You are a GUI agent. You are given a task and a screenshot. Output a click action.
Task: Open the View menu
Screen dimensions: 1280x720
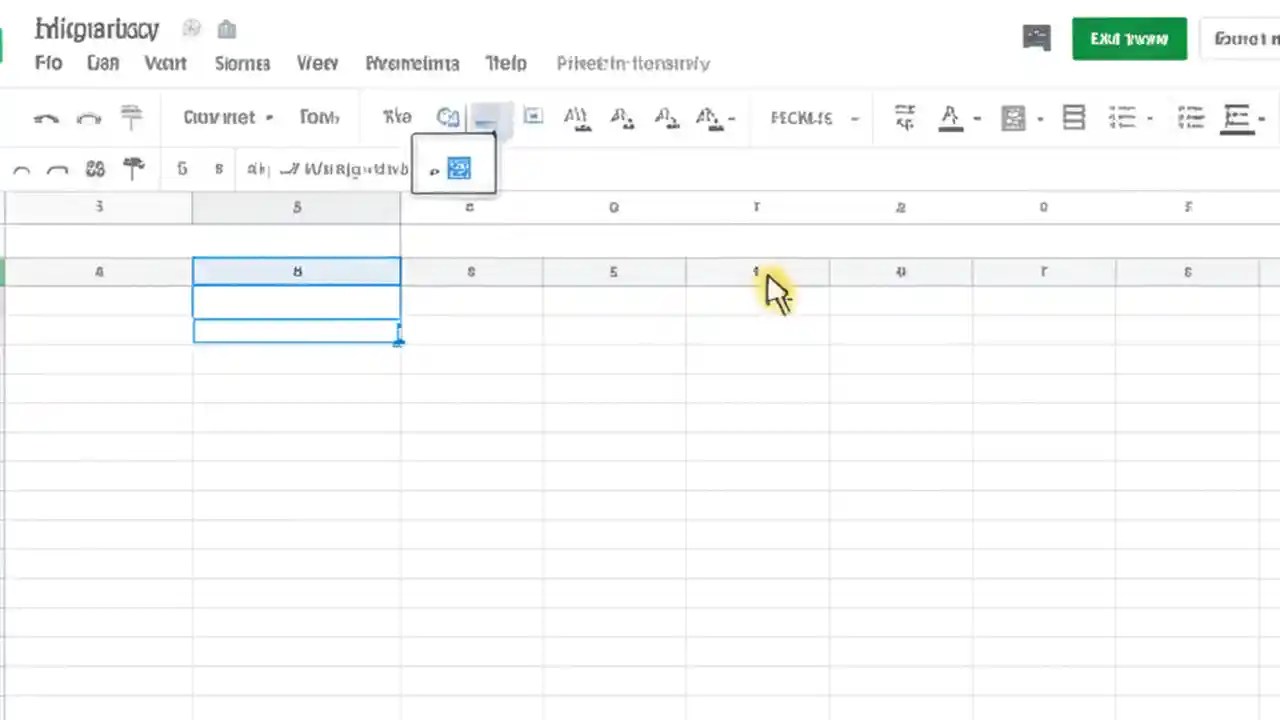317,63
